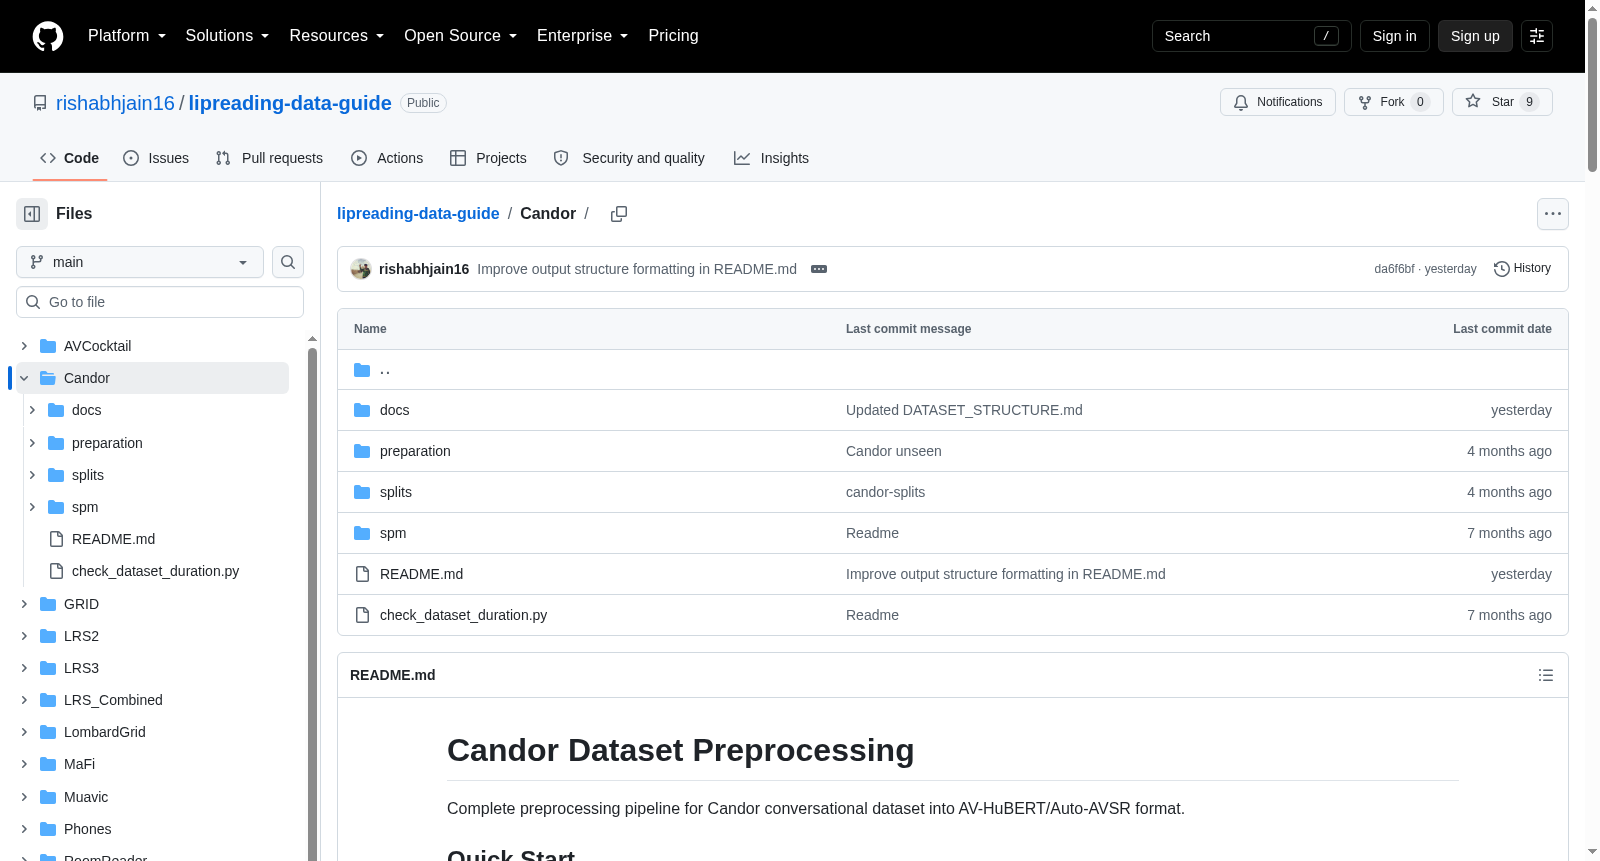Click the search files magnifier button
Image resolution: width=1600 pixels, height=861 pixels.
(x=288, y=262)
